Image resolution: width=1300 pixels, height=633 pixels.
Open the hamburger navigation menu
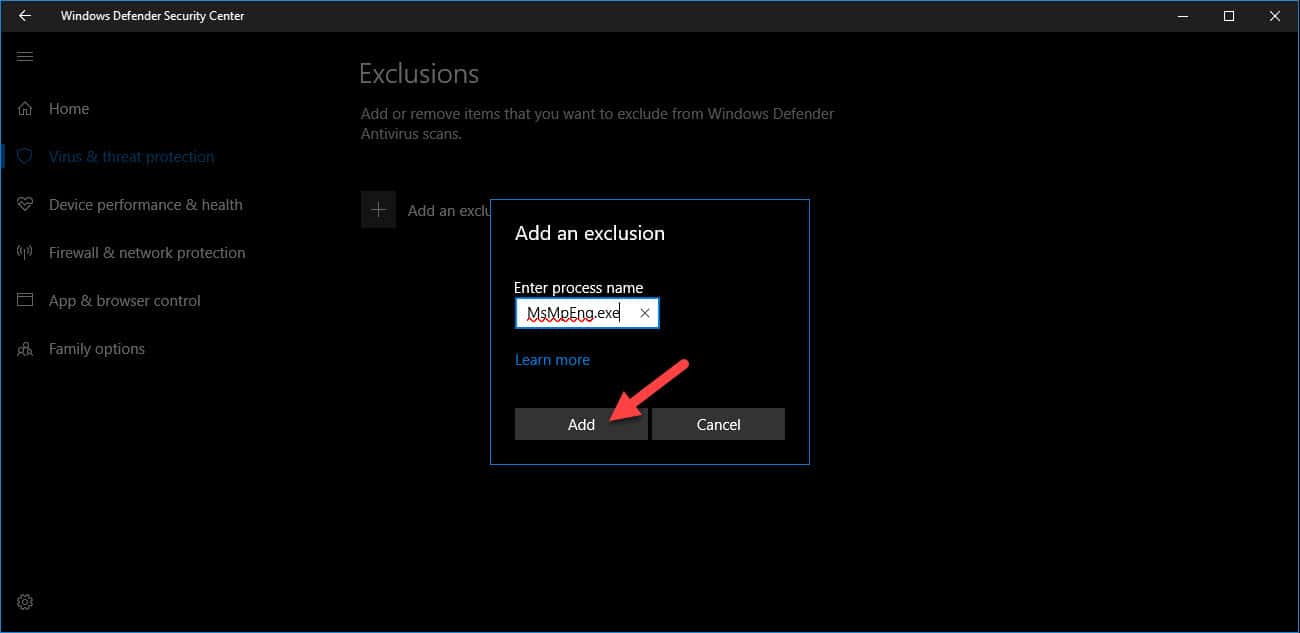(25, 57)
